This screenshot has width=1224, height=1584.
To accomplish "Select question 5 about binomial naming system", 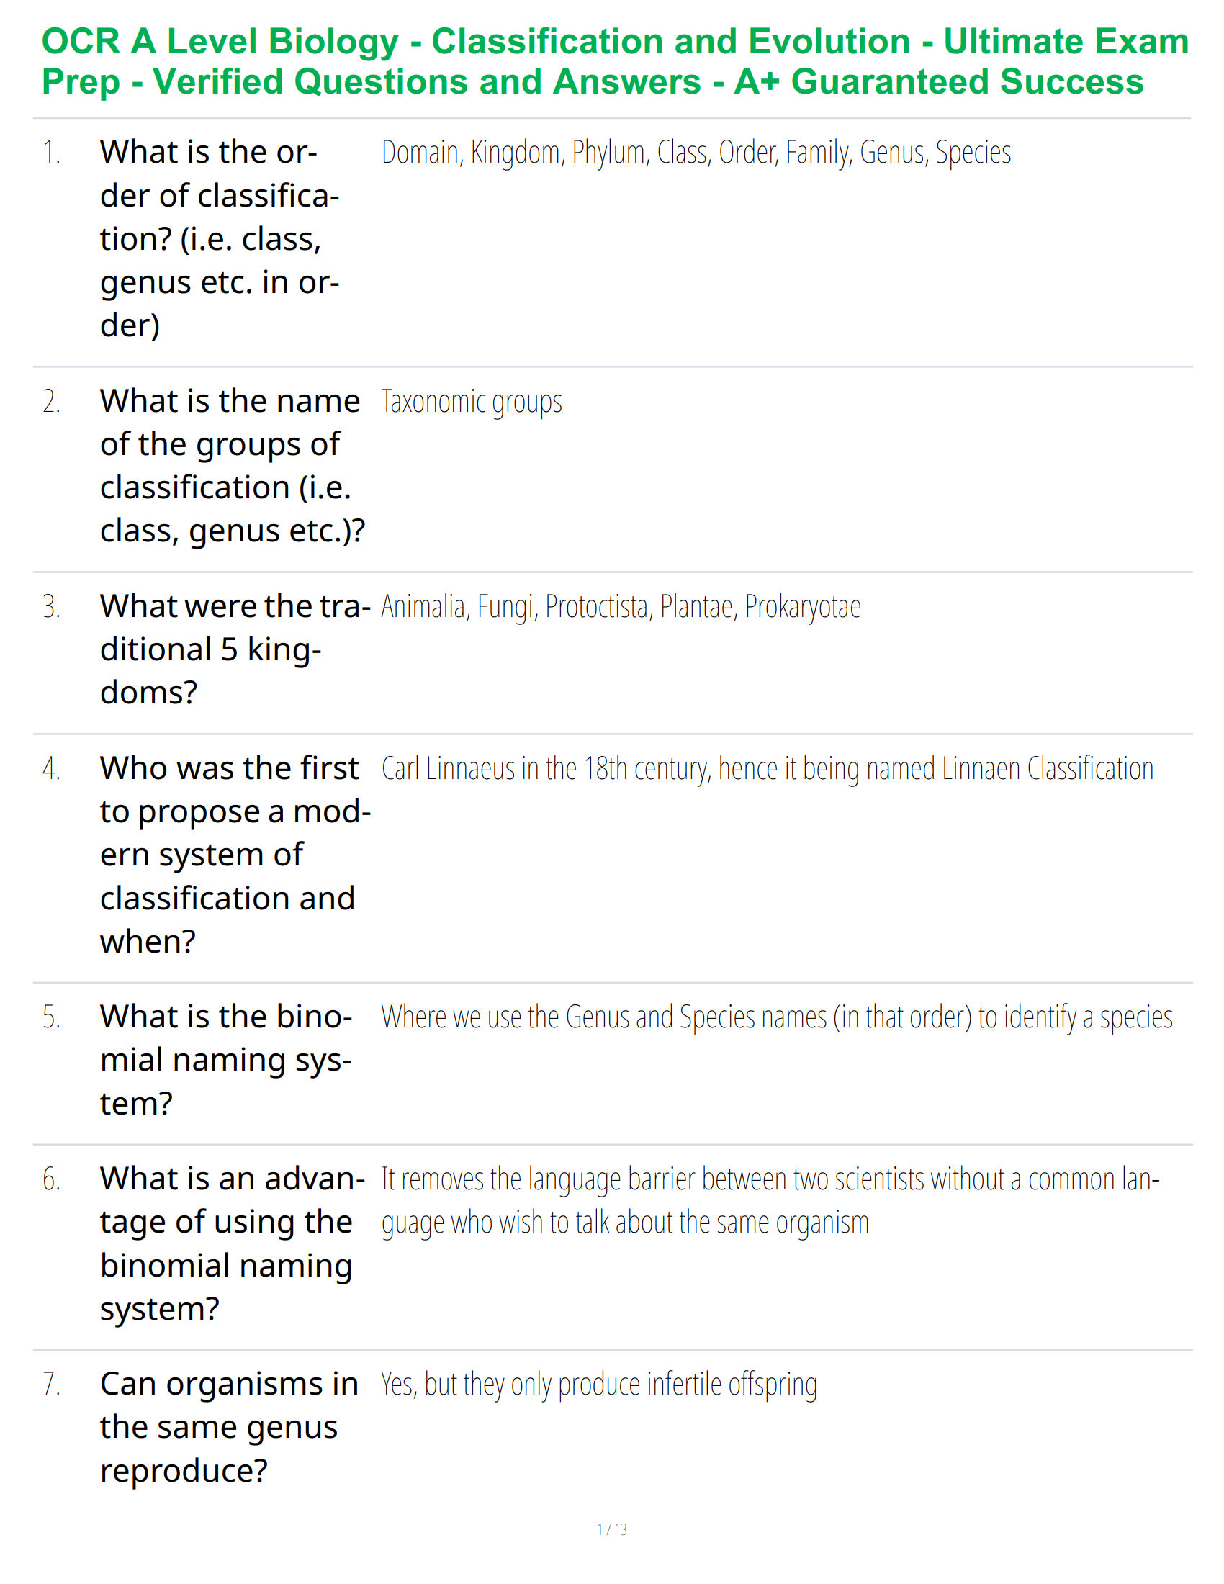I will (x=226, y=1060).
